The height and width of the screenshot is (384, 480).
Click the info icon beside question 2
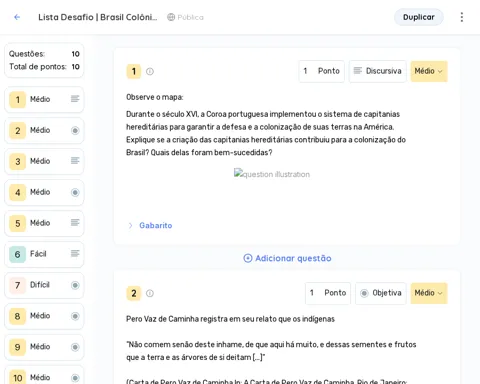(150, 293)
